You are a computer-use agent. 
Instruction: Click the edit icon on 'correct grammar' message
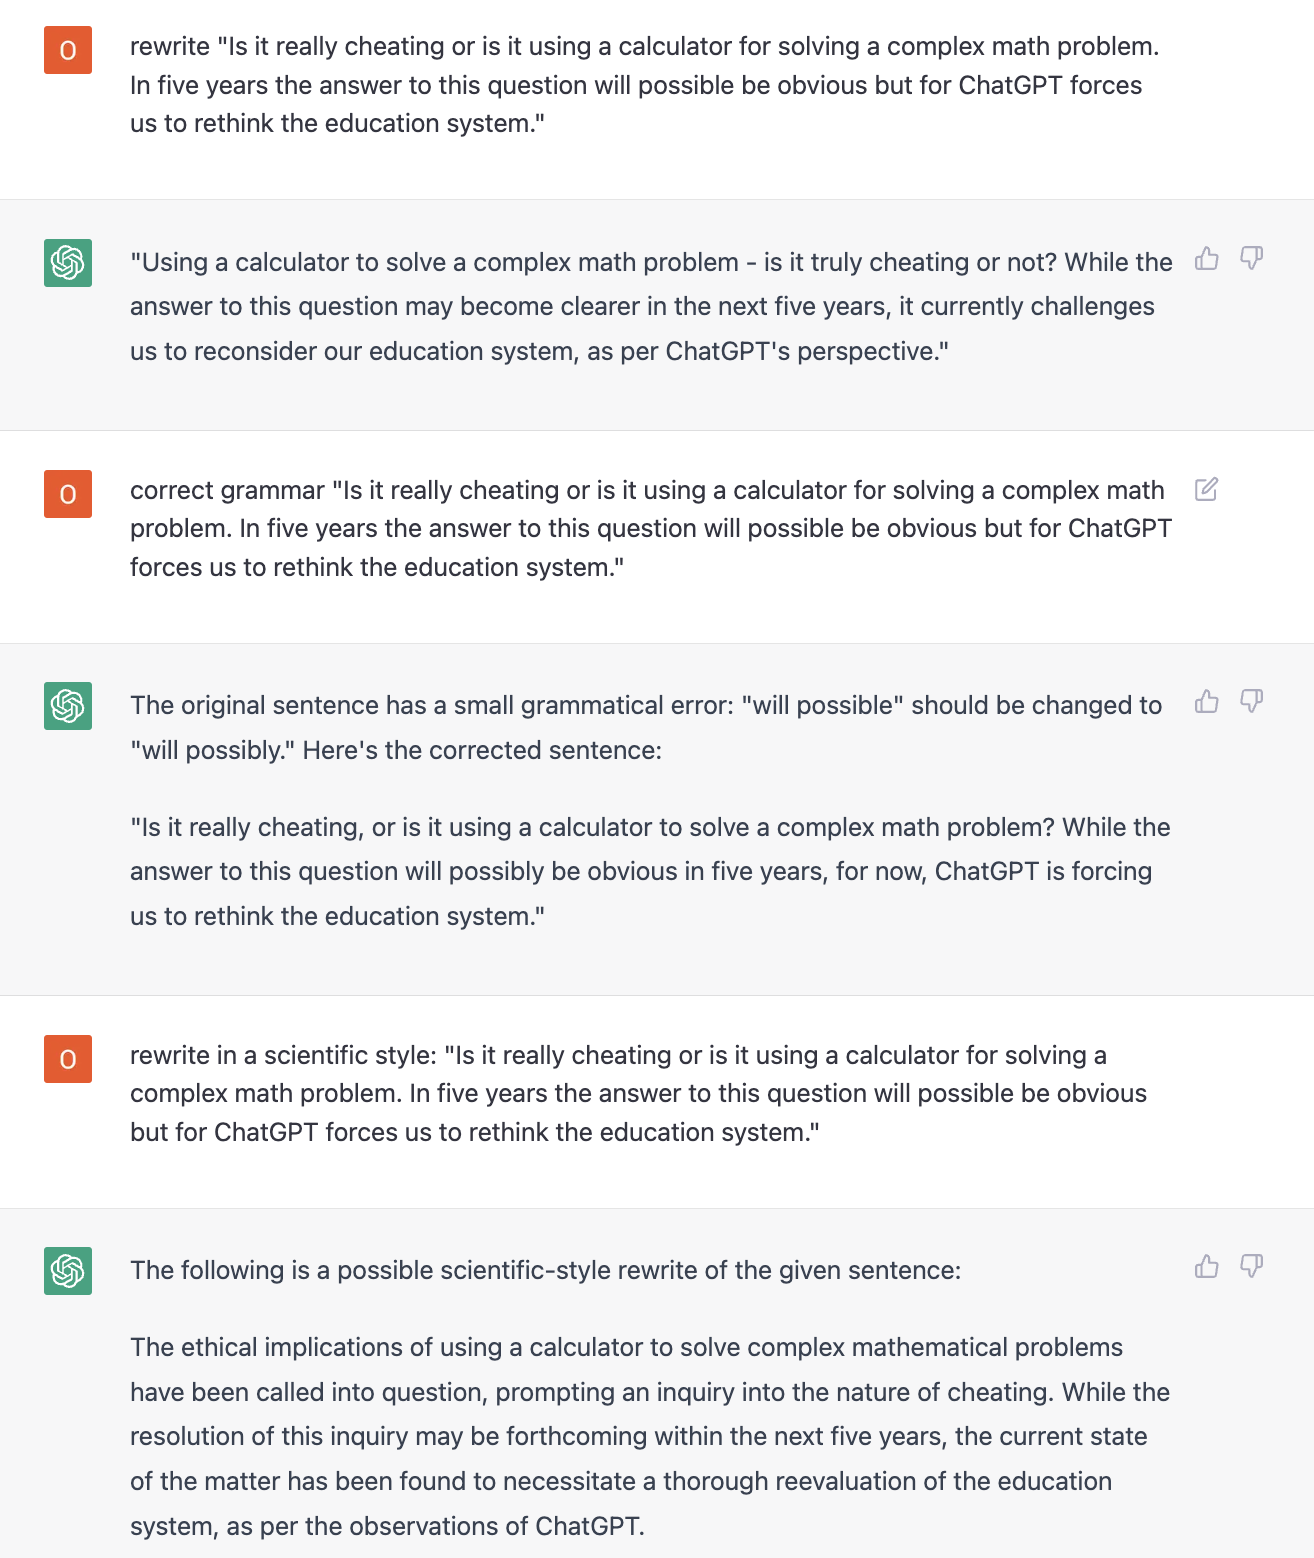(x=1207, y=489)
